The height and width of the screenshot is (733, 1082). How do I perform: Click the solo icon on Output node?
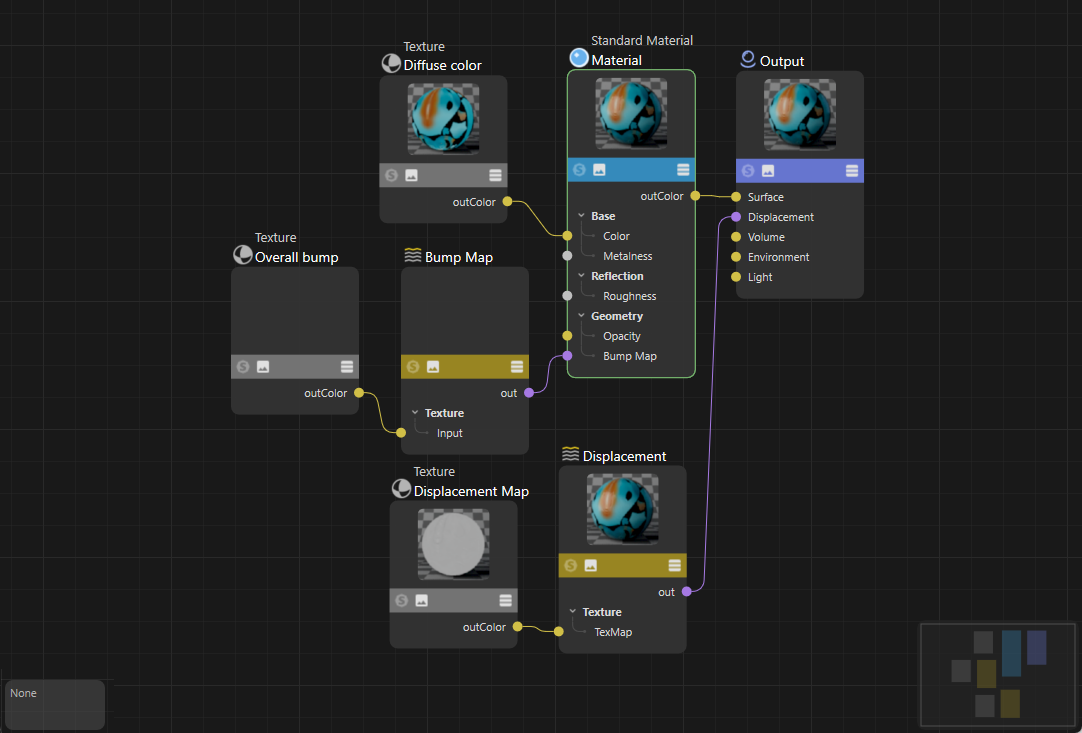[x=748, y=171]
